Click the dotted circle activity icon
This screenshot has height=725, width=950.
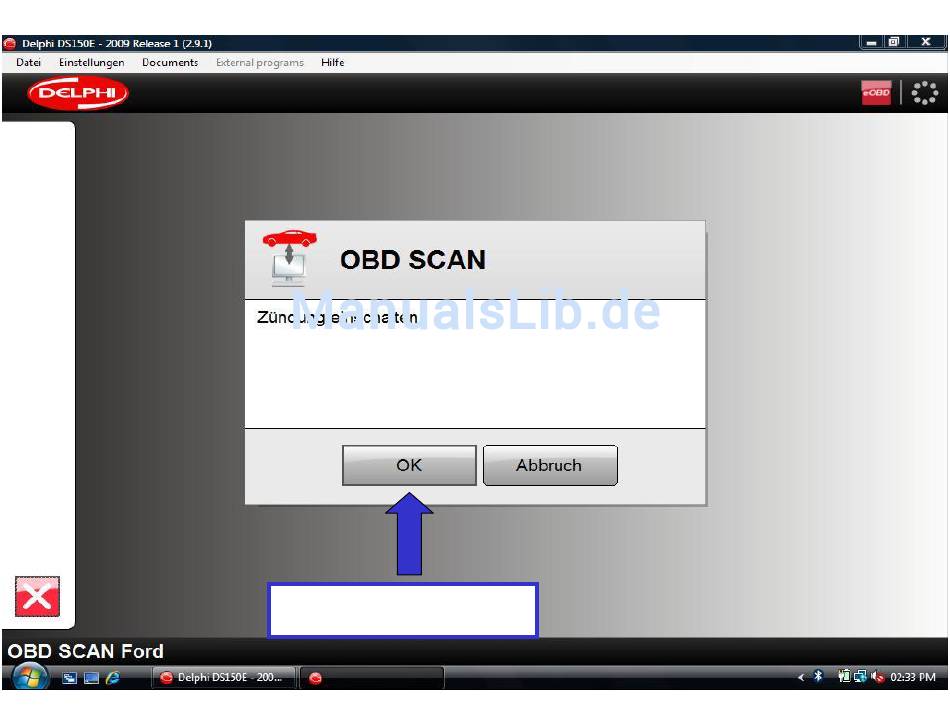925,93
